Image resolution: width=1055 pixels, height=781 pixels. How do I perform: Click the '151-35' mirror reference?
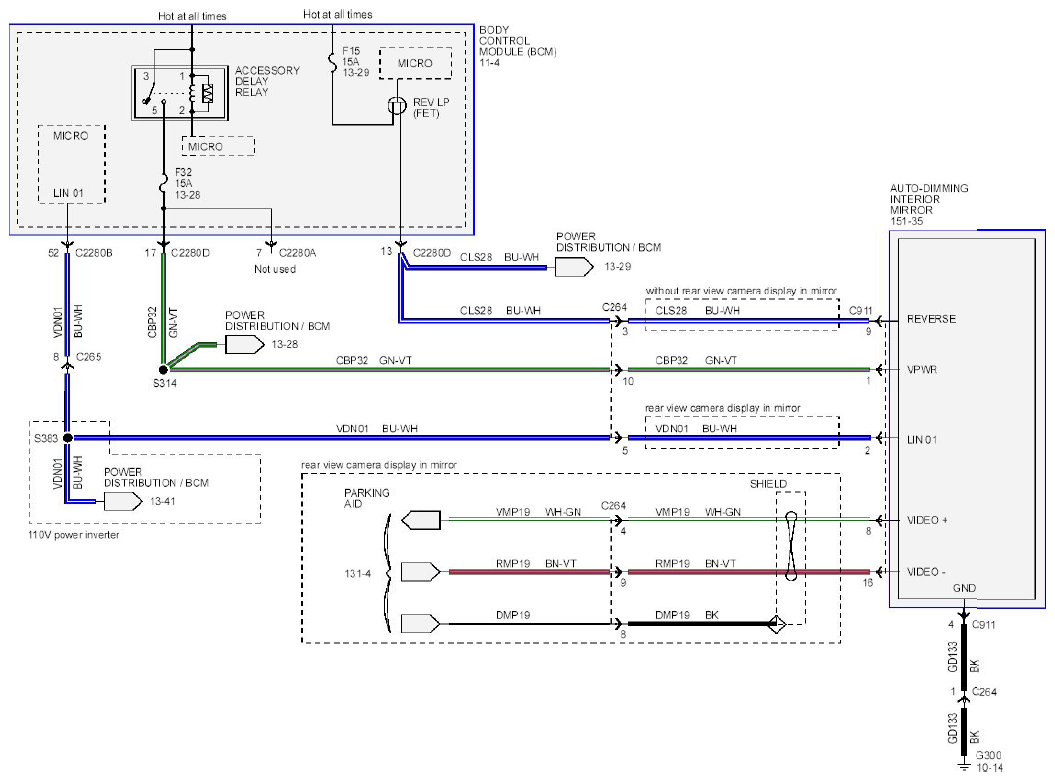pyautogui.click(x=906, y=221)
